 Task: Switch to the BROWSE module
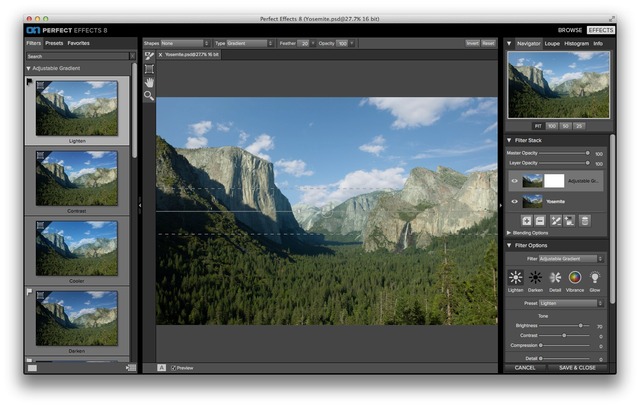[x=570, y=30]
